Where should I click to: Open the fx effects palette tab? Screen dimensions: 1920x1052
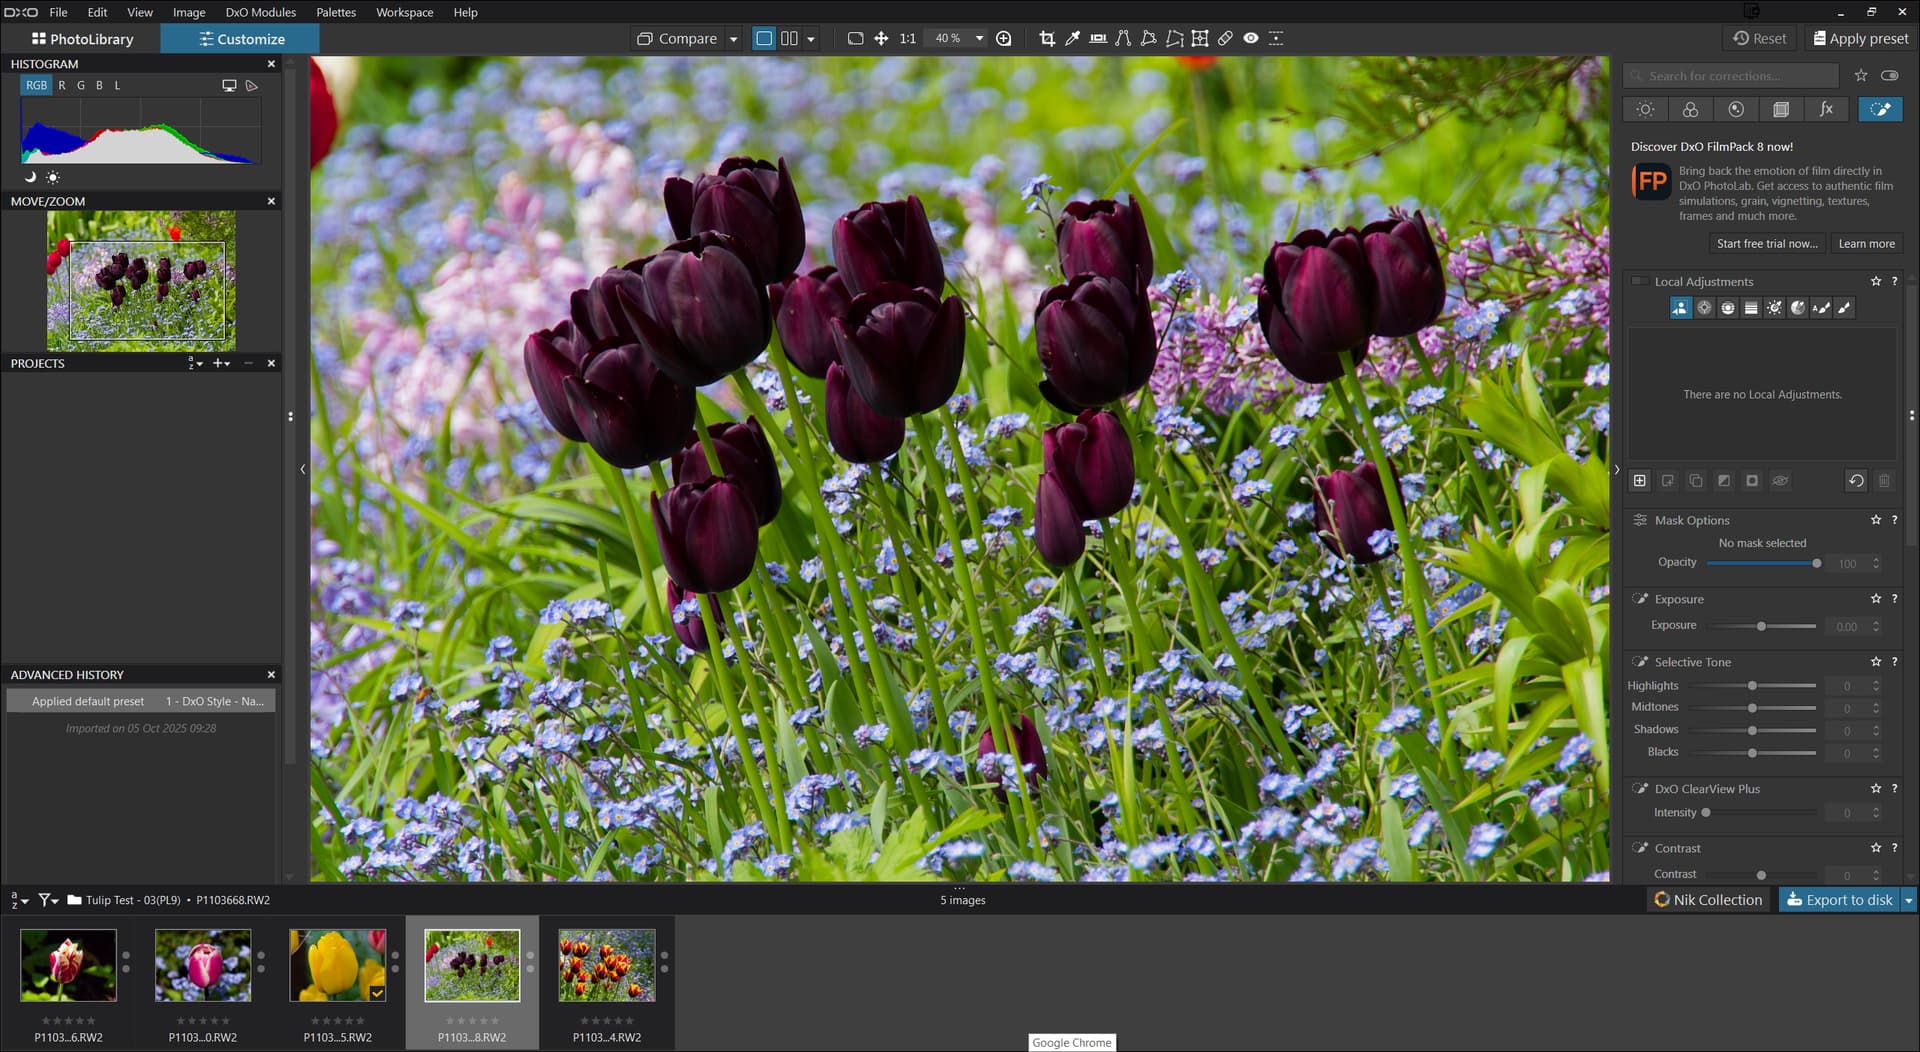point(1826,109)
